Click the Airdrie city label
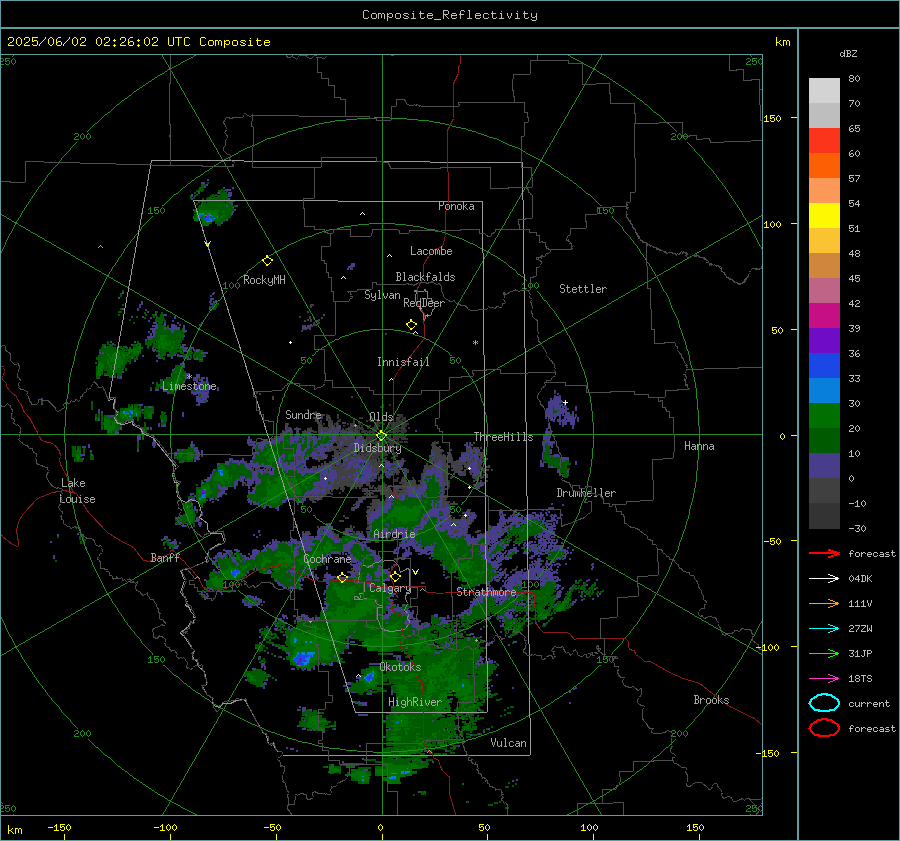 (394, 534)
